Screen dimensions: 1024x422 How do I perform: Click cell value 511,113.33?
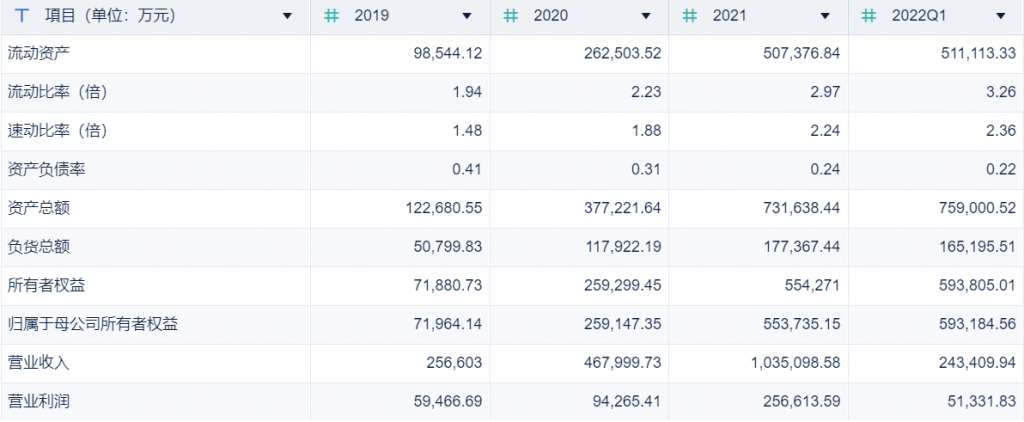tap(978, 54)
